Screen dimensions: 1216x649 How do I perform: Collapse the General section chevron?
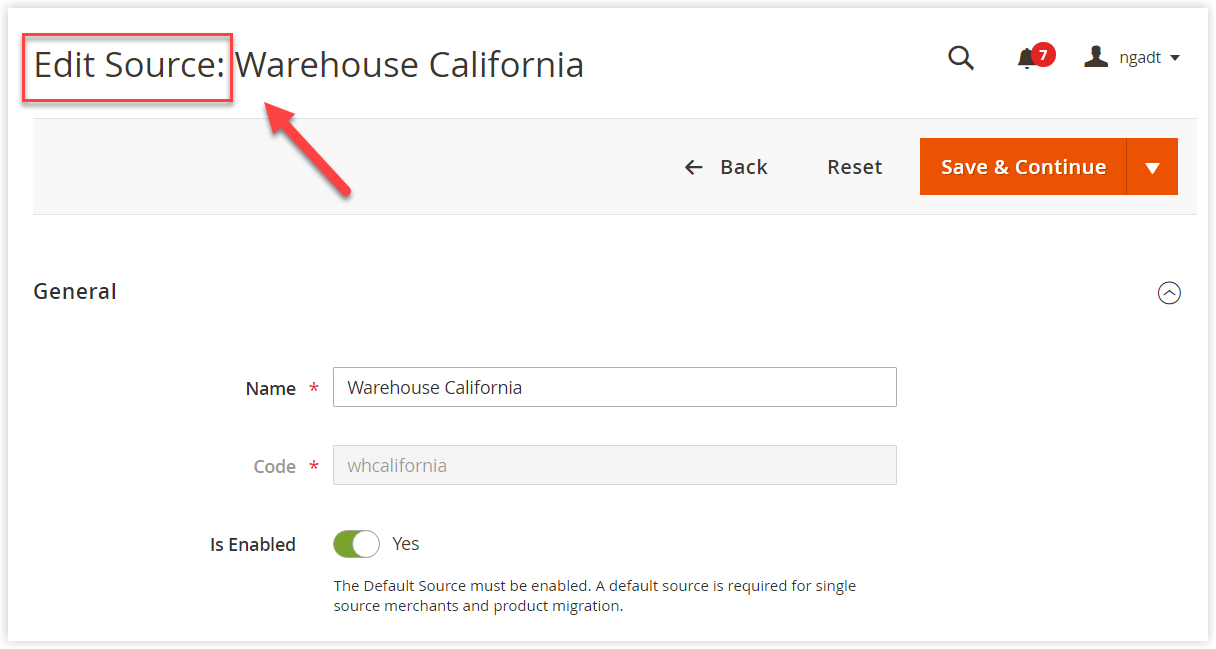point(1169,292)
